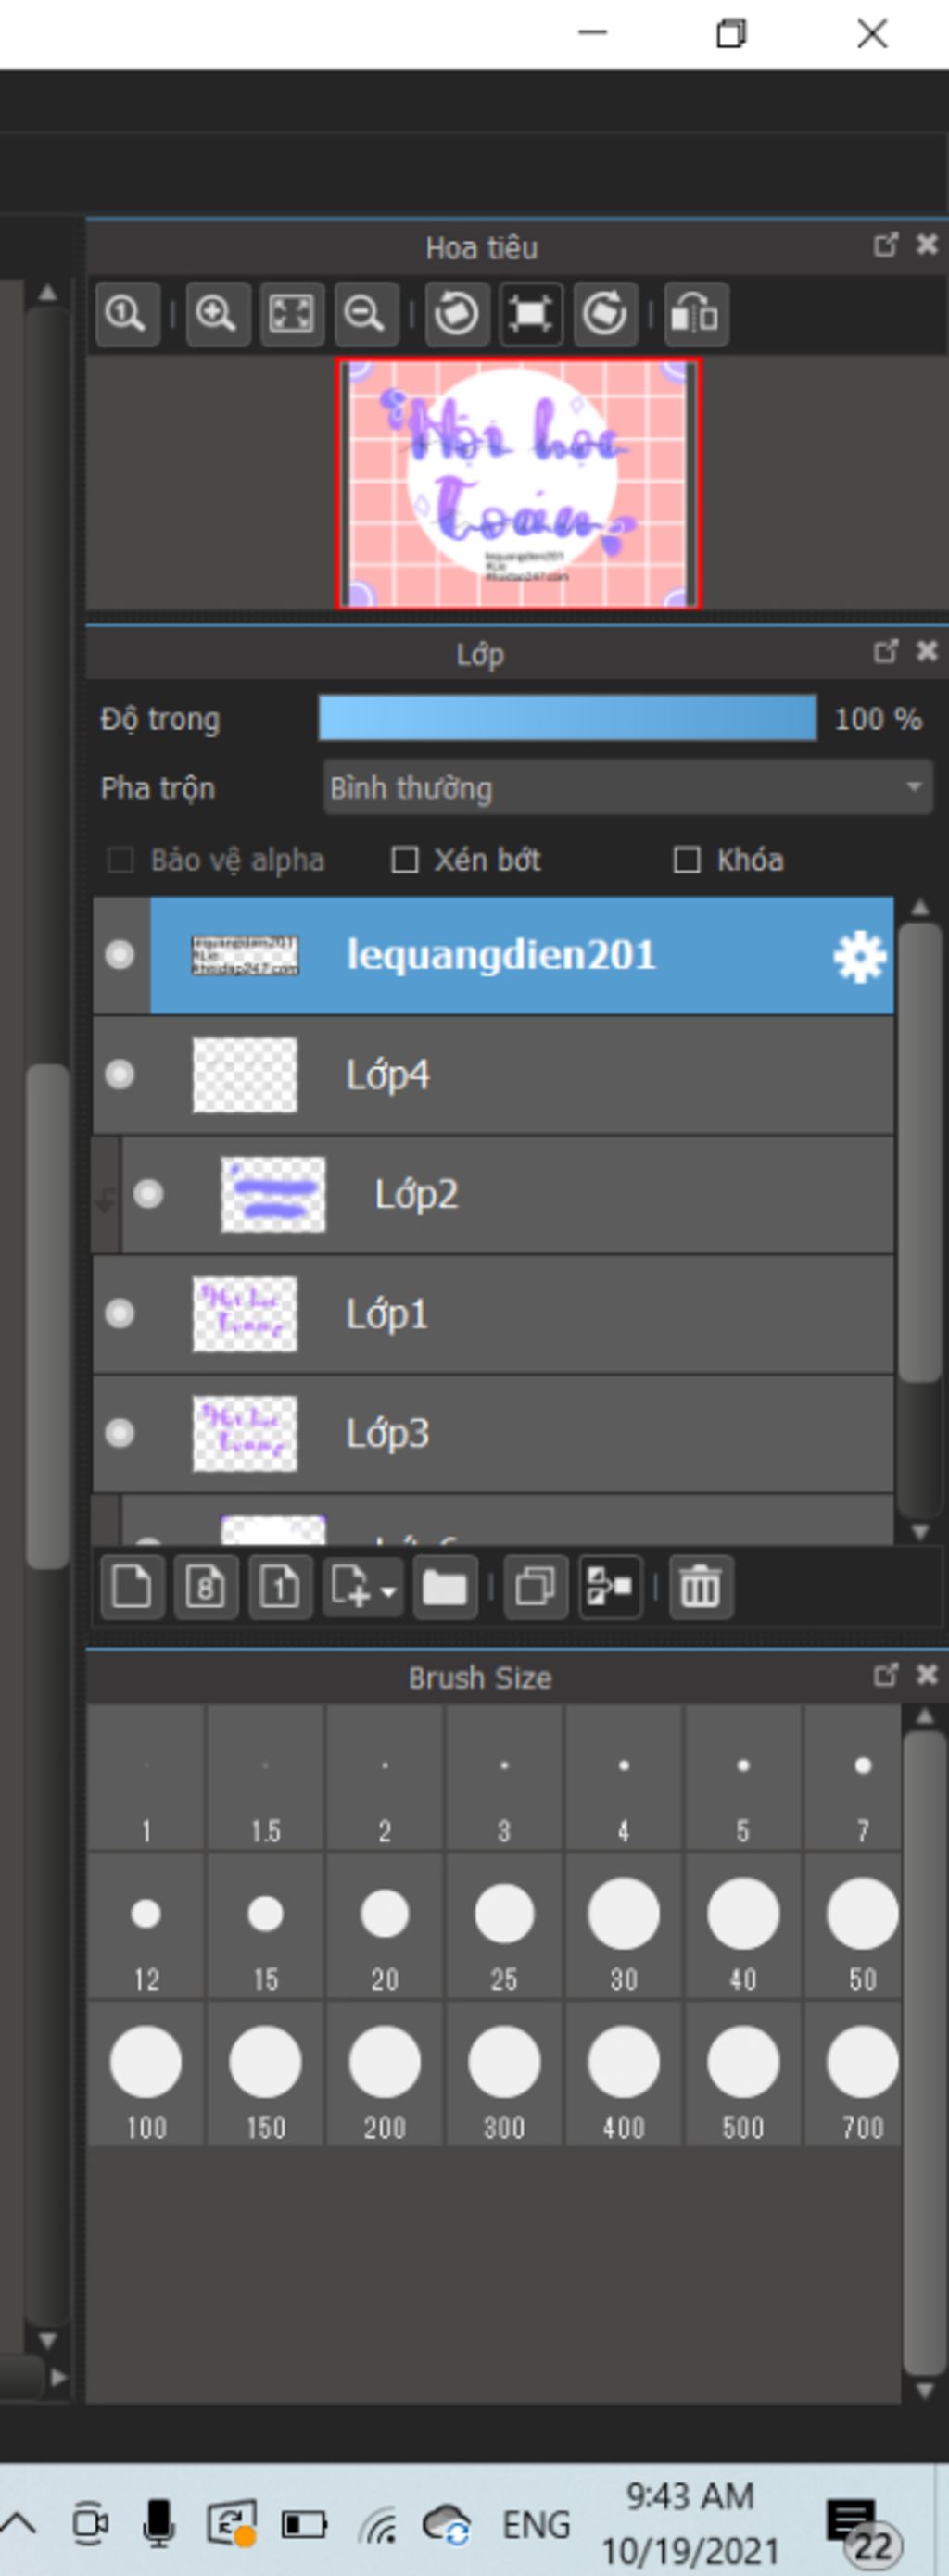Click the navigator preview image

click(518, 483)
